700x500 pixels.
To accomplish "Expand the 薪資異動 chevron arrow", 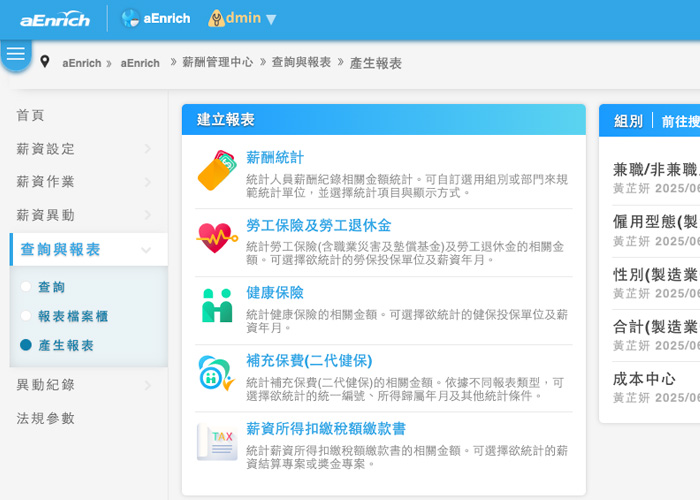I will [x=148, y=215].
